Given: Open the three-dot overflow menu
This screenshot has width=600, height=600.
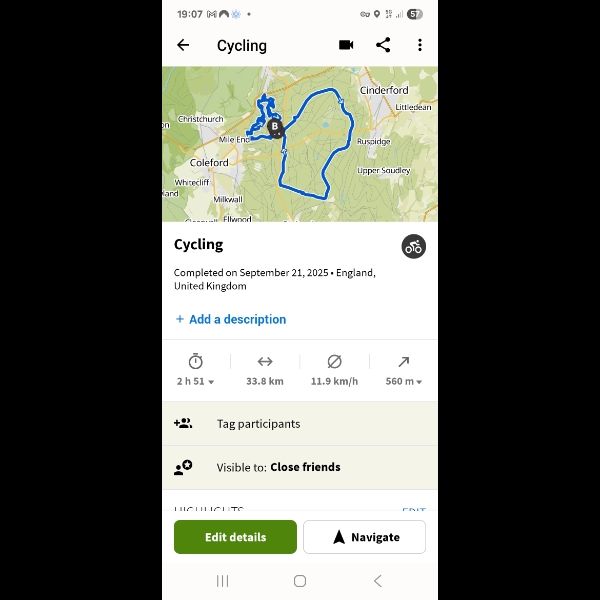Looking at the screenshot, I should 420,45.
